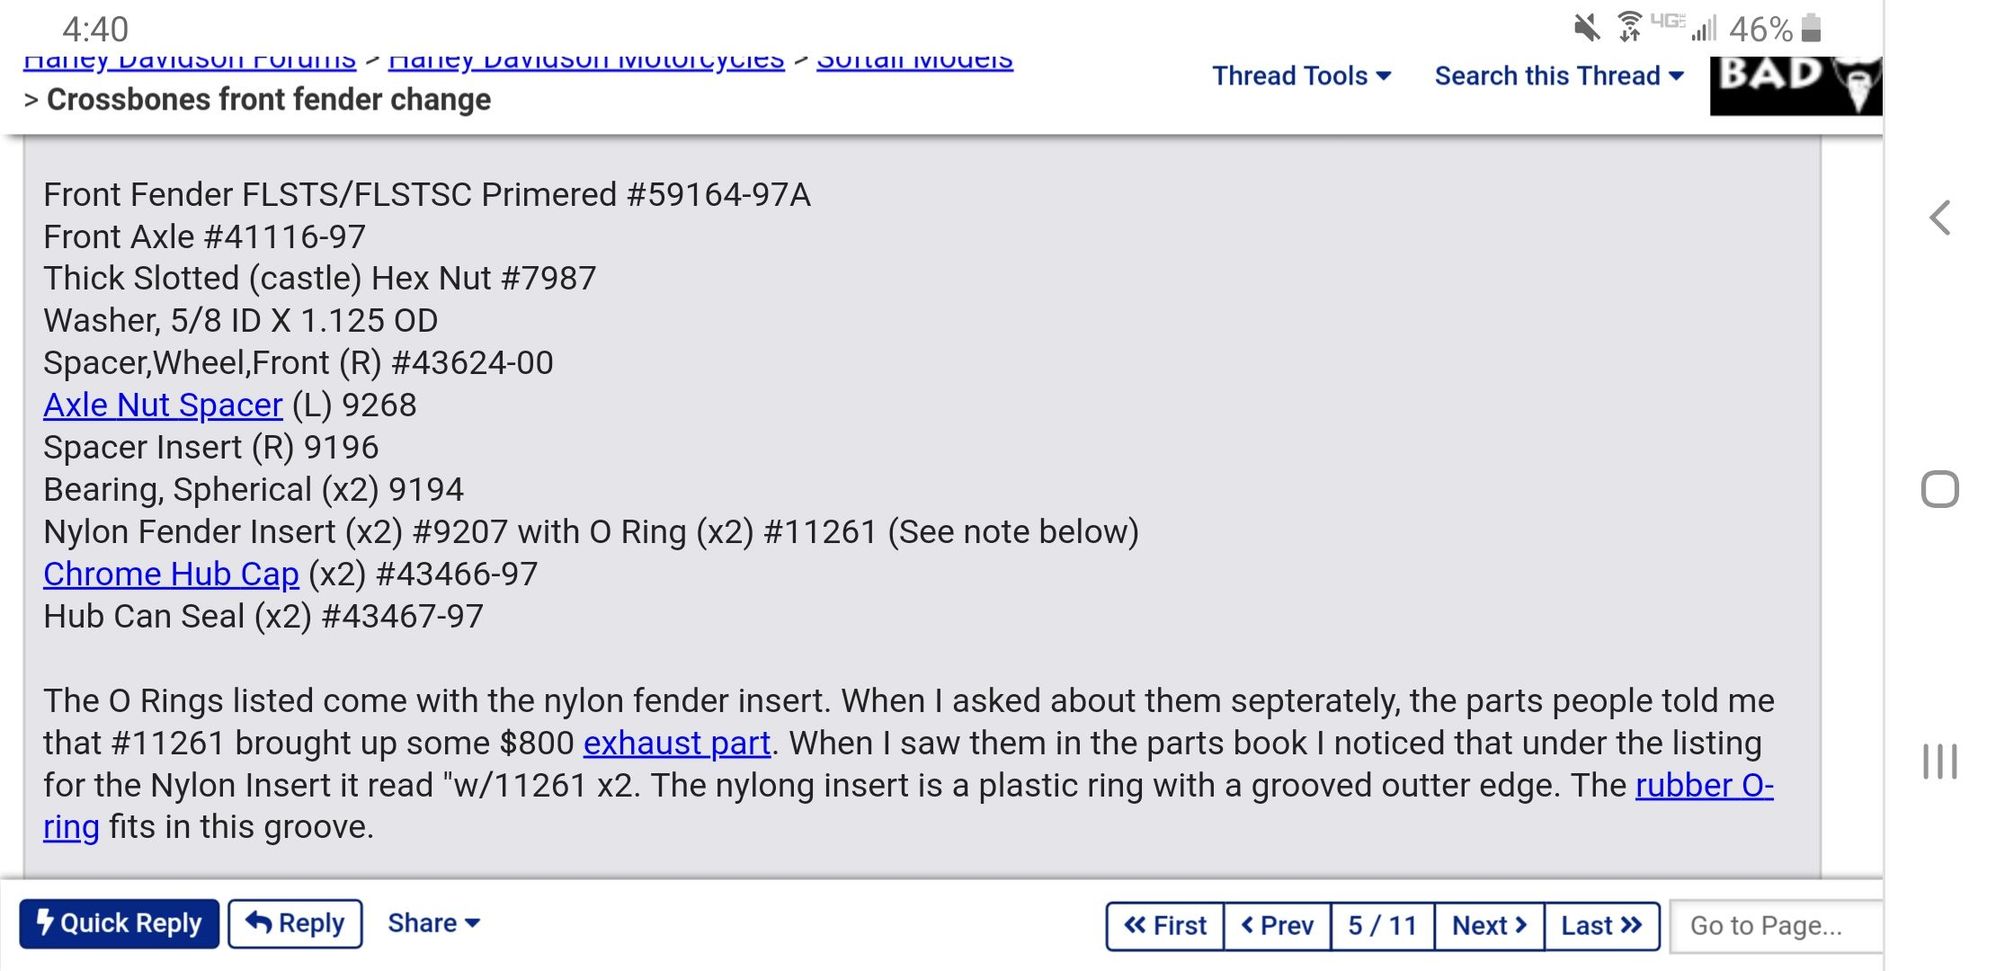Click the Quick Reply button
The width and height of the screenshot is (1996, 971).
point(119,923)
